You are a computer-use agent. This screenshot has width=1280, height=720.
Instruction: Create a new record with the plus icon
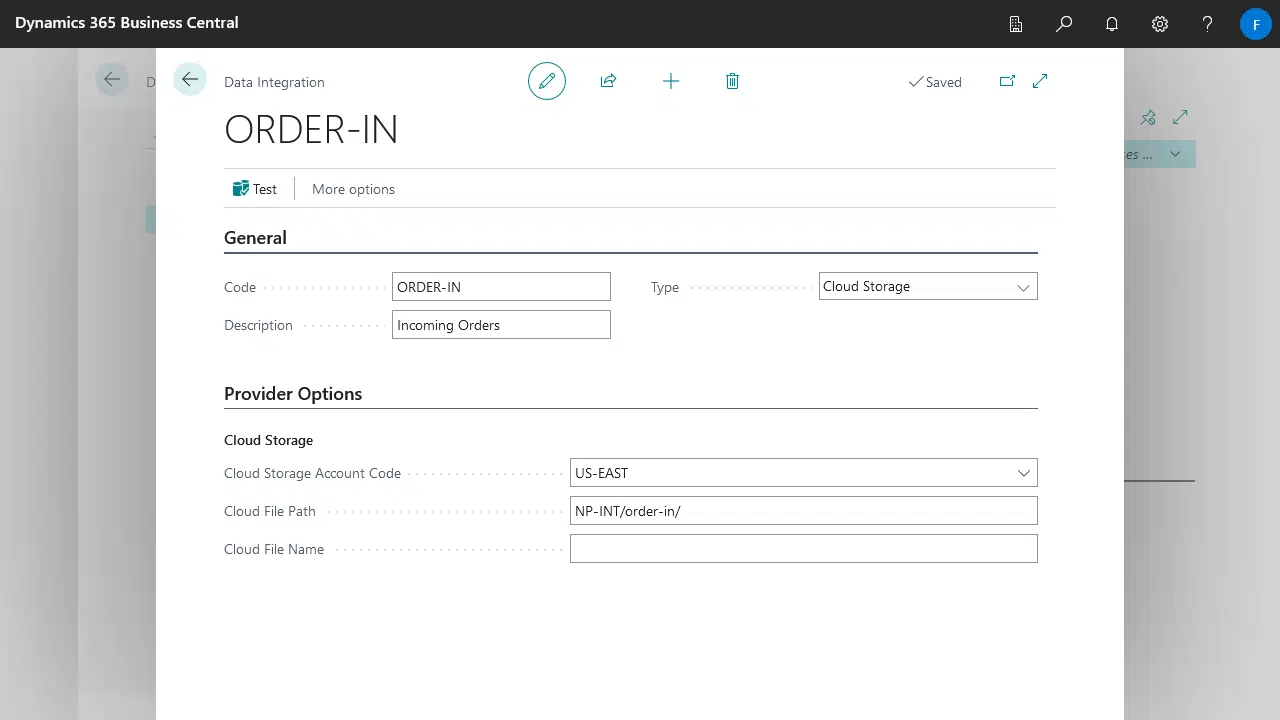click(x=670, y=80)
